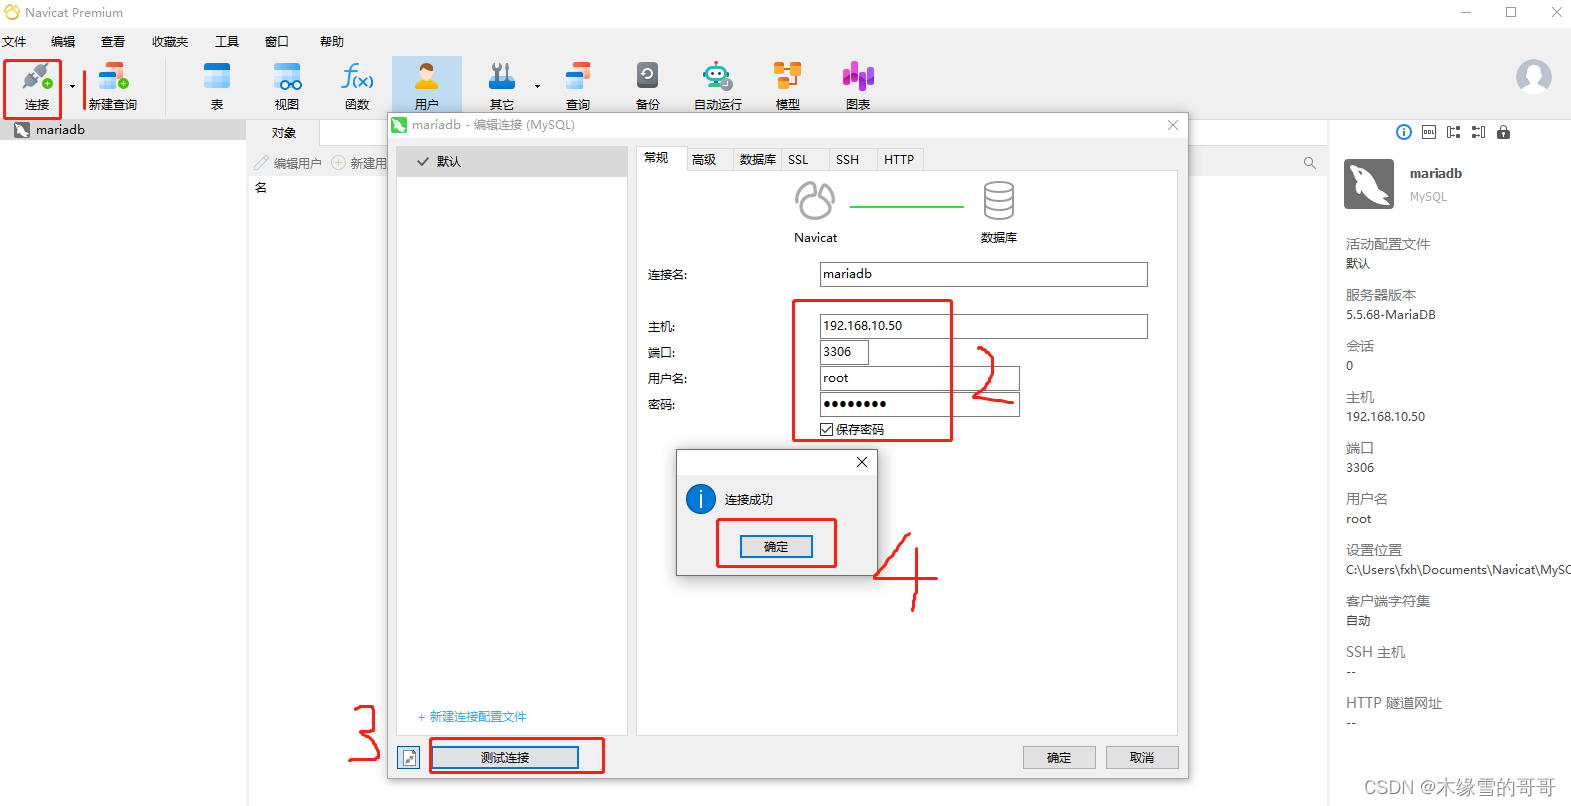
Task: Click the DDL panel icon
Action: pos(1429,132)
